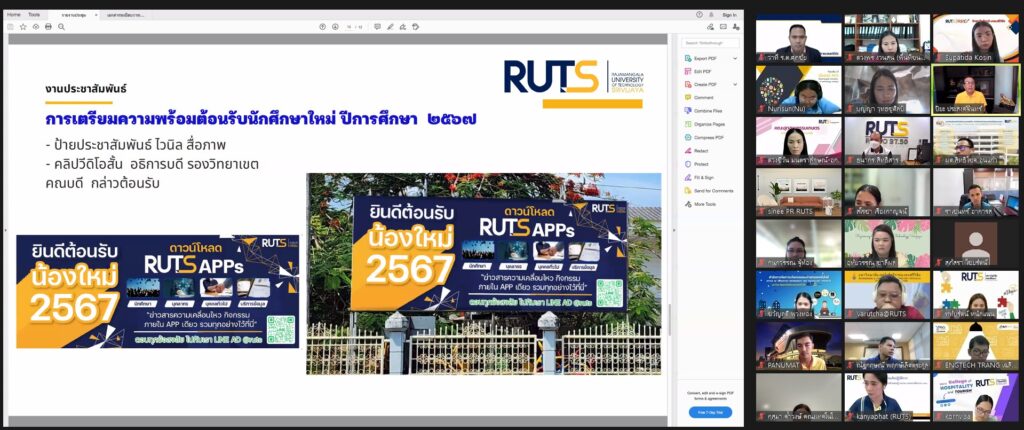The height and width of the screenshot is (430, 1024).
Task: Select the highlighted active speaker video tile
Action: pyautogui.click(x=975, y=90)
